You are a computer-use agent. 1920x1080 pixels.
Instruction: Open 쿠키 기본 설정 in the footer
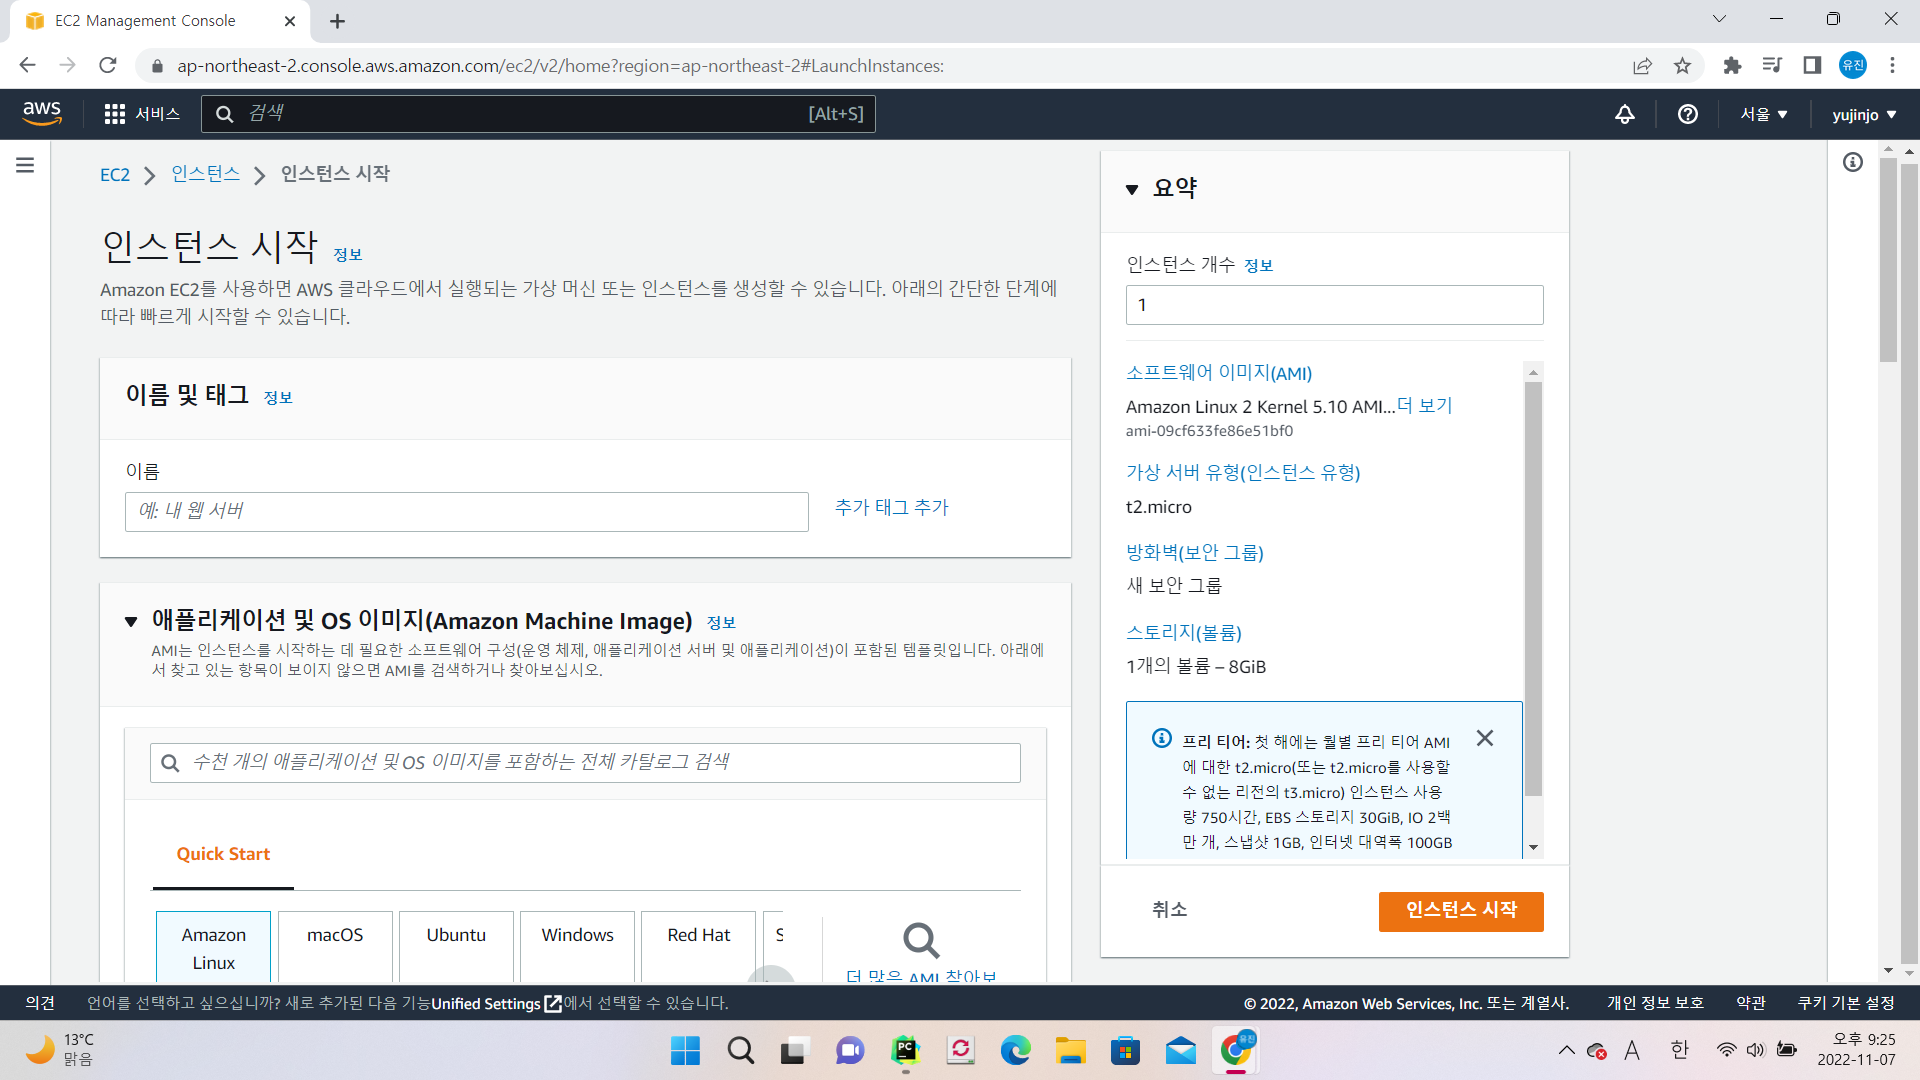1846,1003
